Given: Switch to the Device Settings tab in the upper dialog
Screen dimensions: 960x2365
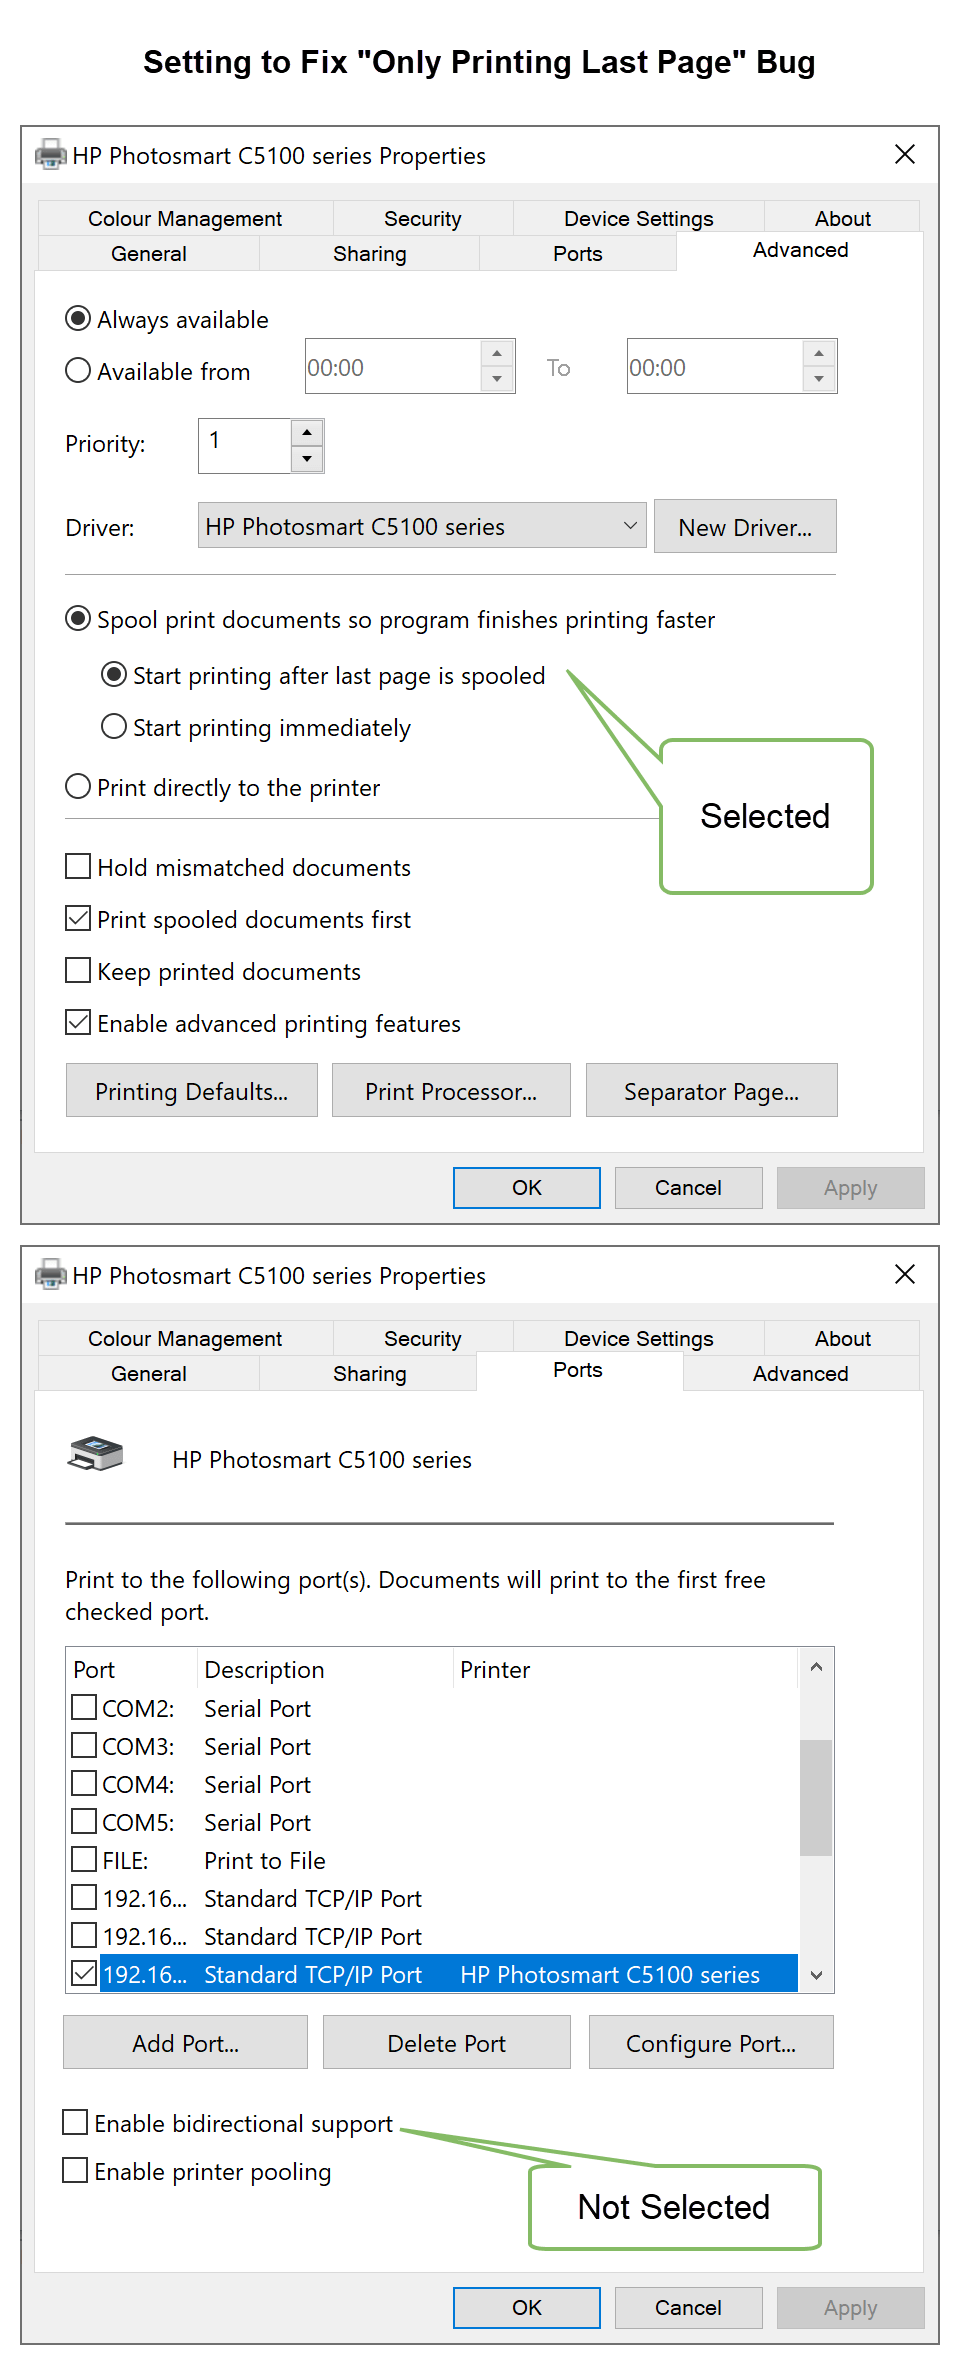Looking at the screenshot, I should 638,219.
